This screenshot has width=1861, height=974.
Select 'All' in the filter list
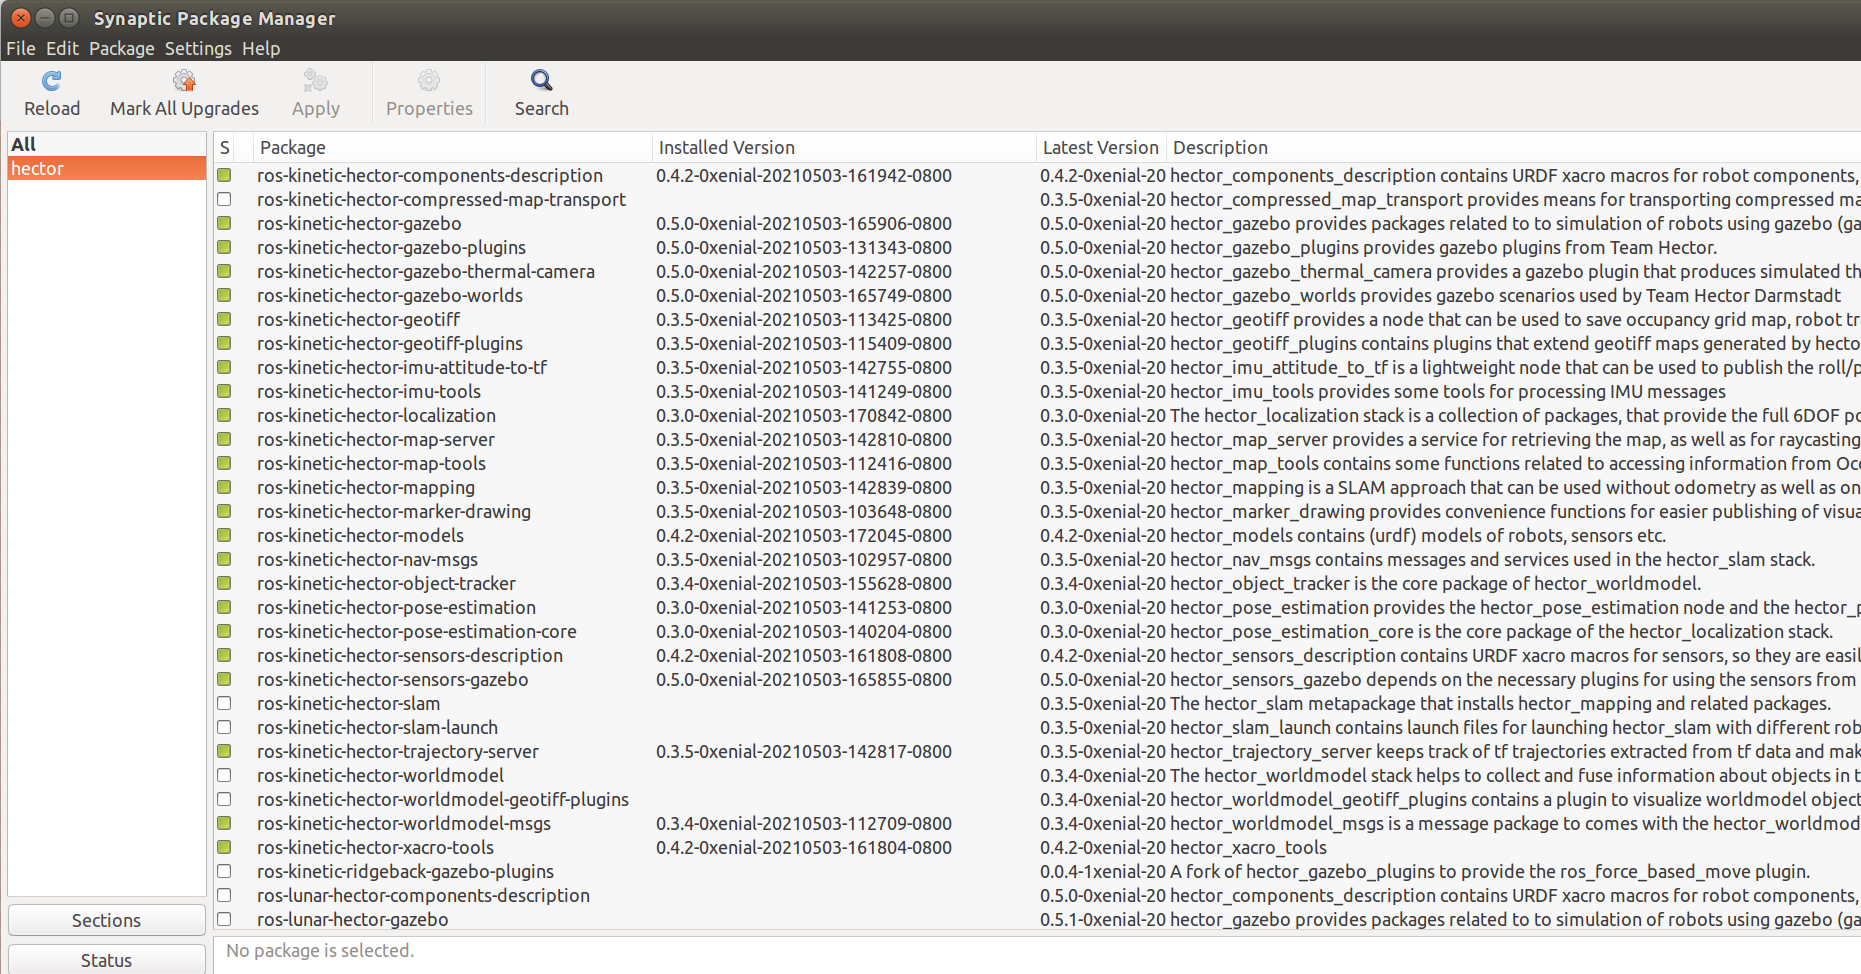(106, 144)
